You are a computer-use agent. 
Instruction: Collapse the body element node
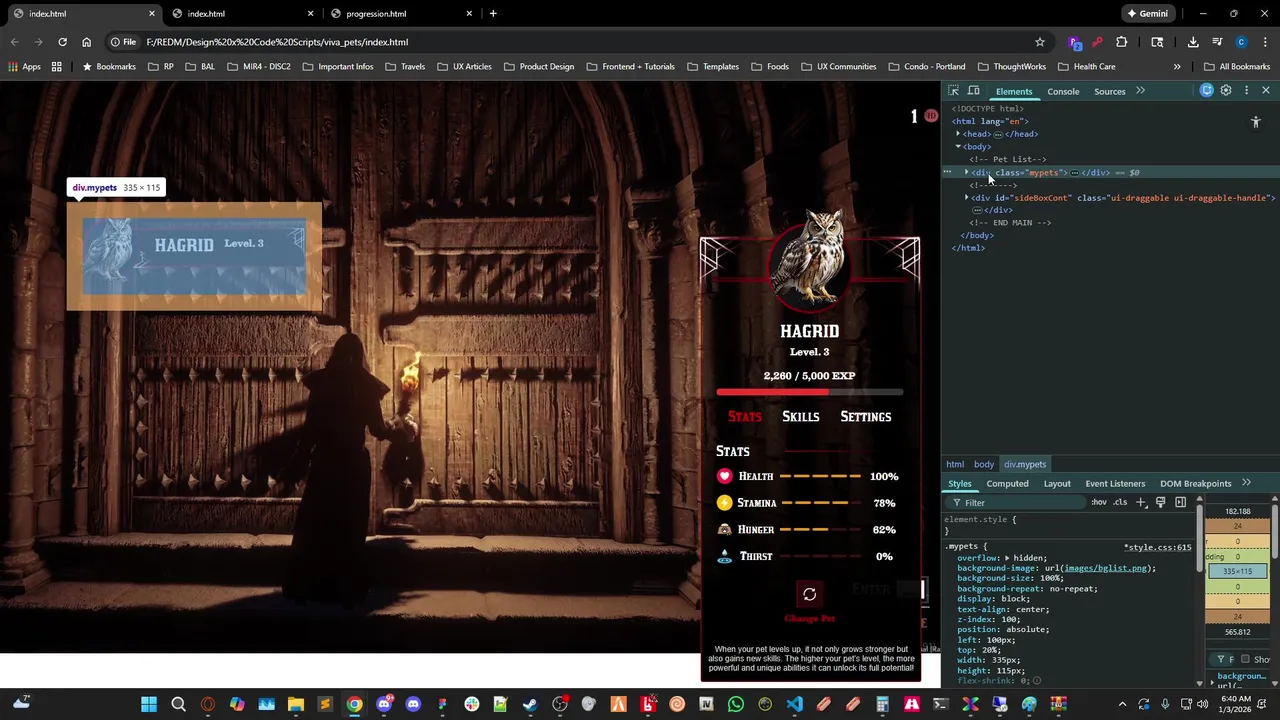(958, 147)
